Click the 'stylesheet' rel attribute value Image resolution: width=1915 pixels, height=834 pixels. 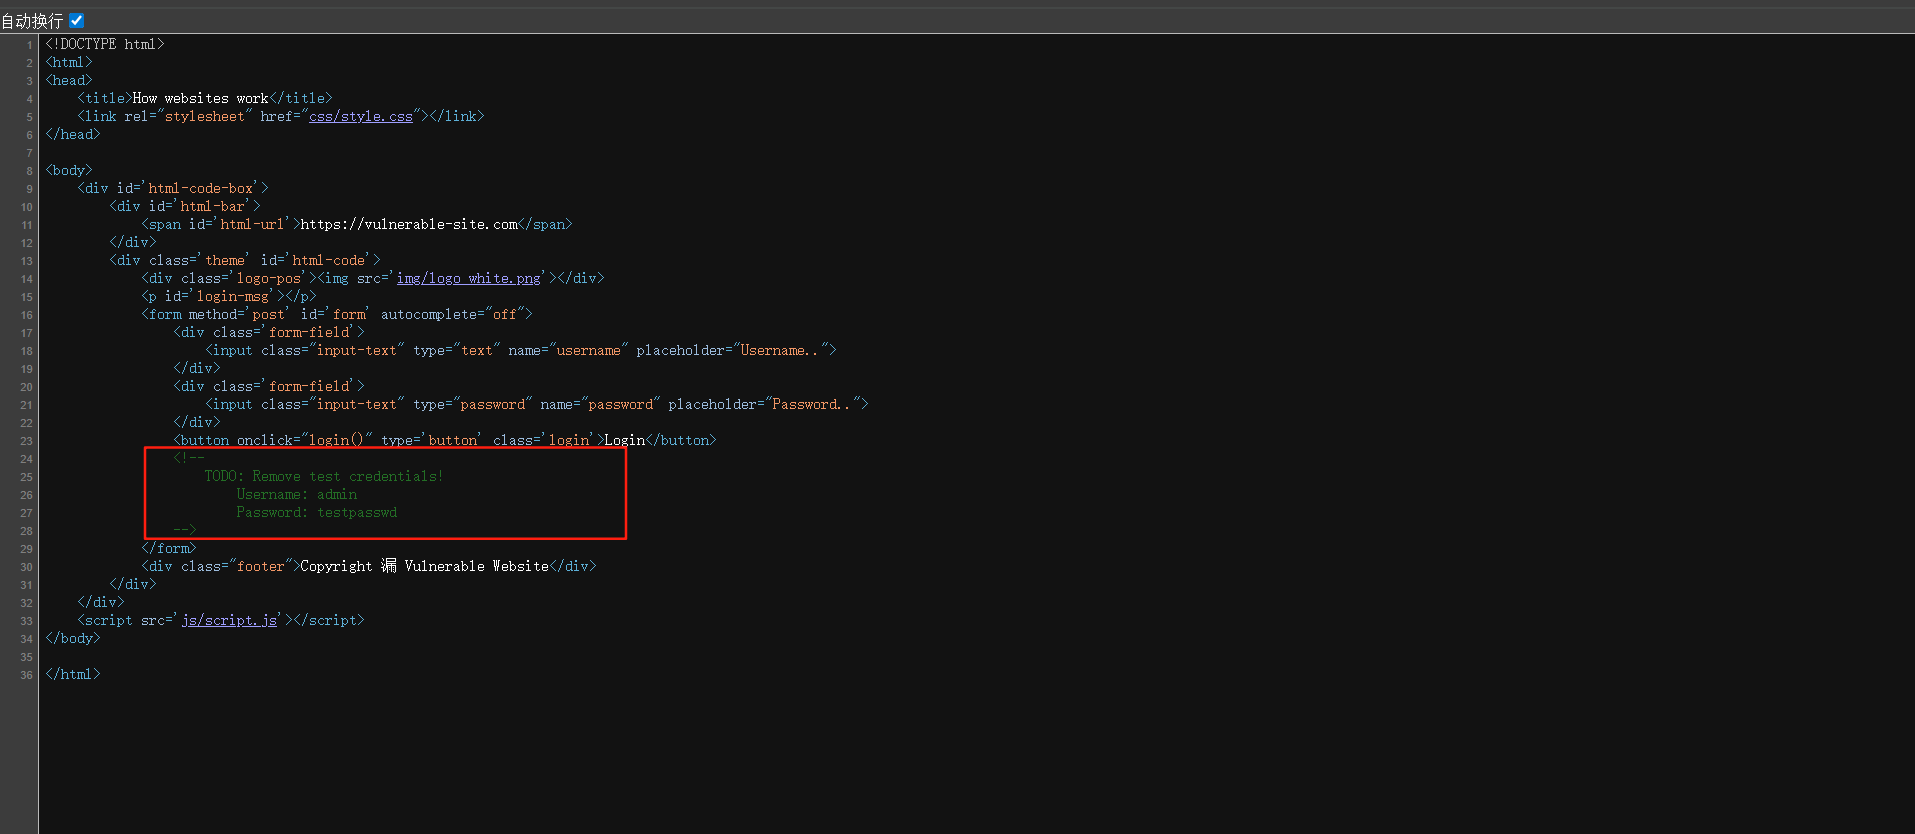click(205, 117)
